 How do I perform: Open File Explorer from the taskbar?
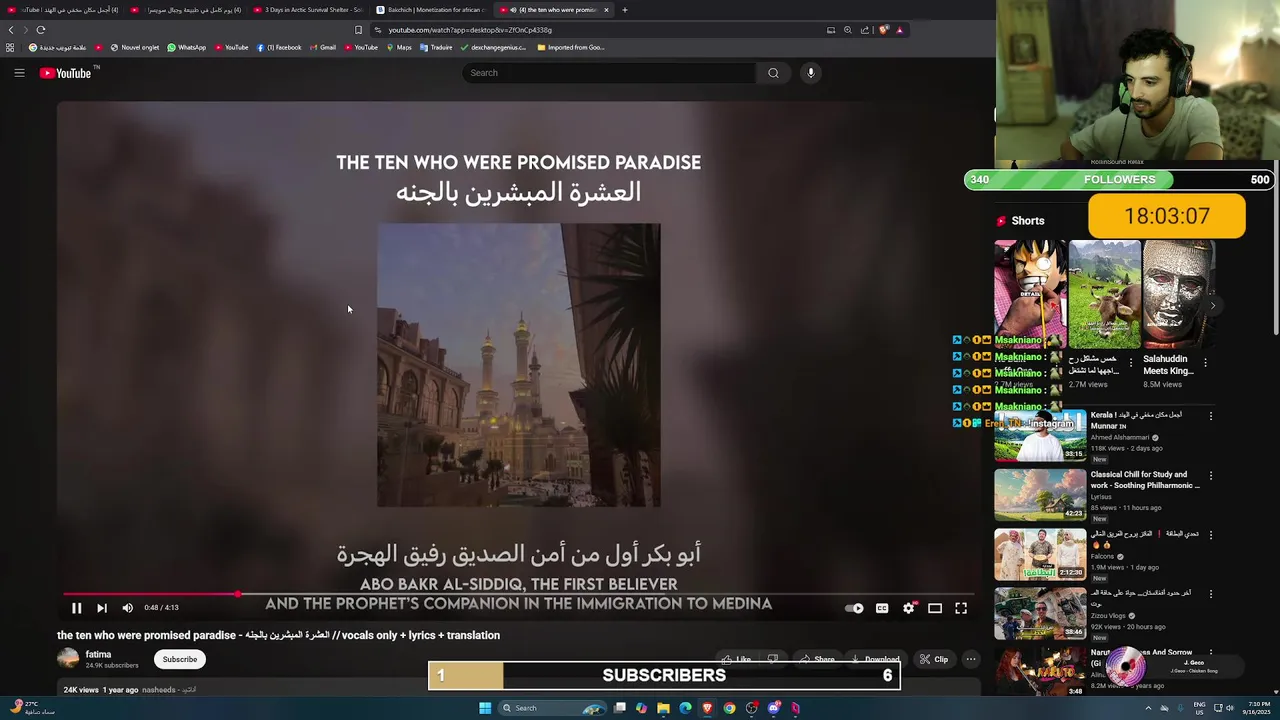pos(663,708)
